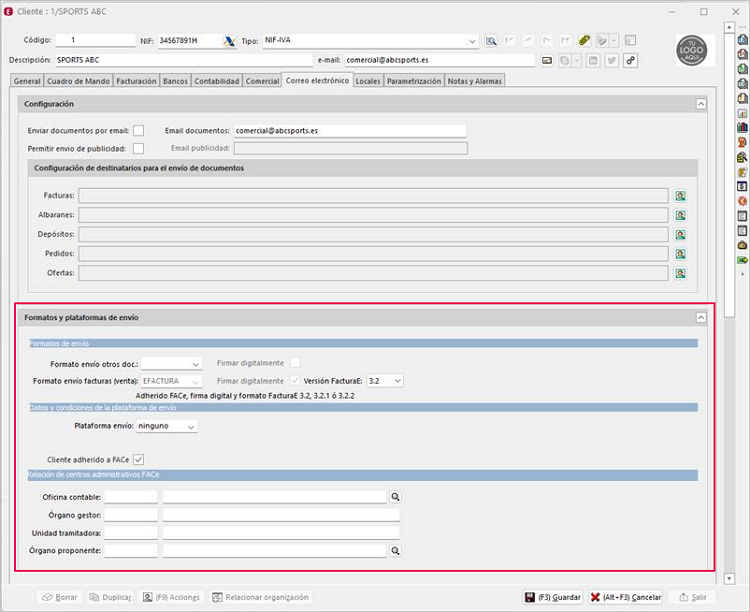Pick recipients for the Pedidos row
This screenshot has width=750, height=612.
pos(680,254)
